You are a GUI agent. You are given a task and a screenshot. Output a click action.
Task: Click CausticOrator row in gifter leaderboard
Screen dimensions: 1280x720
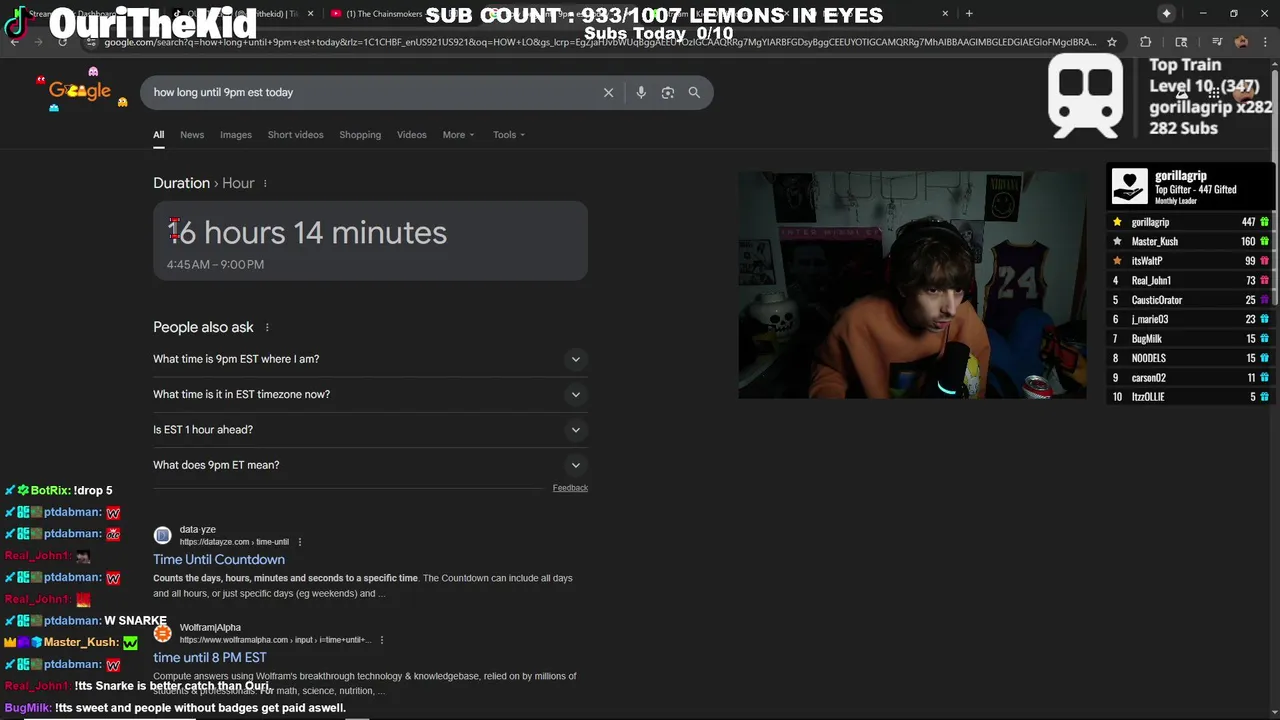1190,300
